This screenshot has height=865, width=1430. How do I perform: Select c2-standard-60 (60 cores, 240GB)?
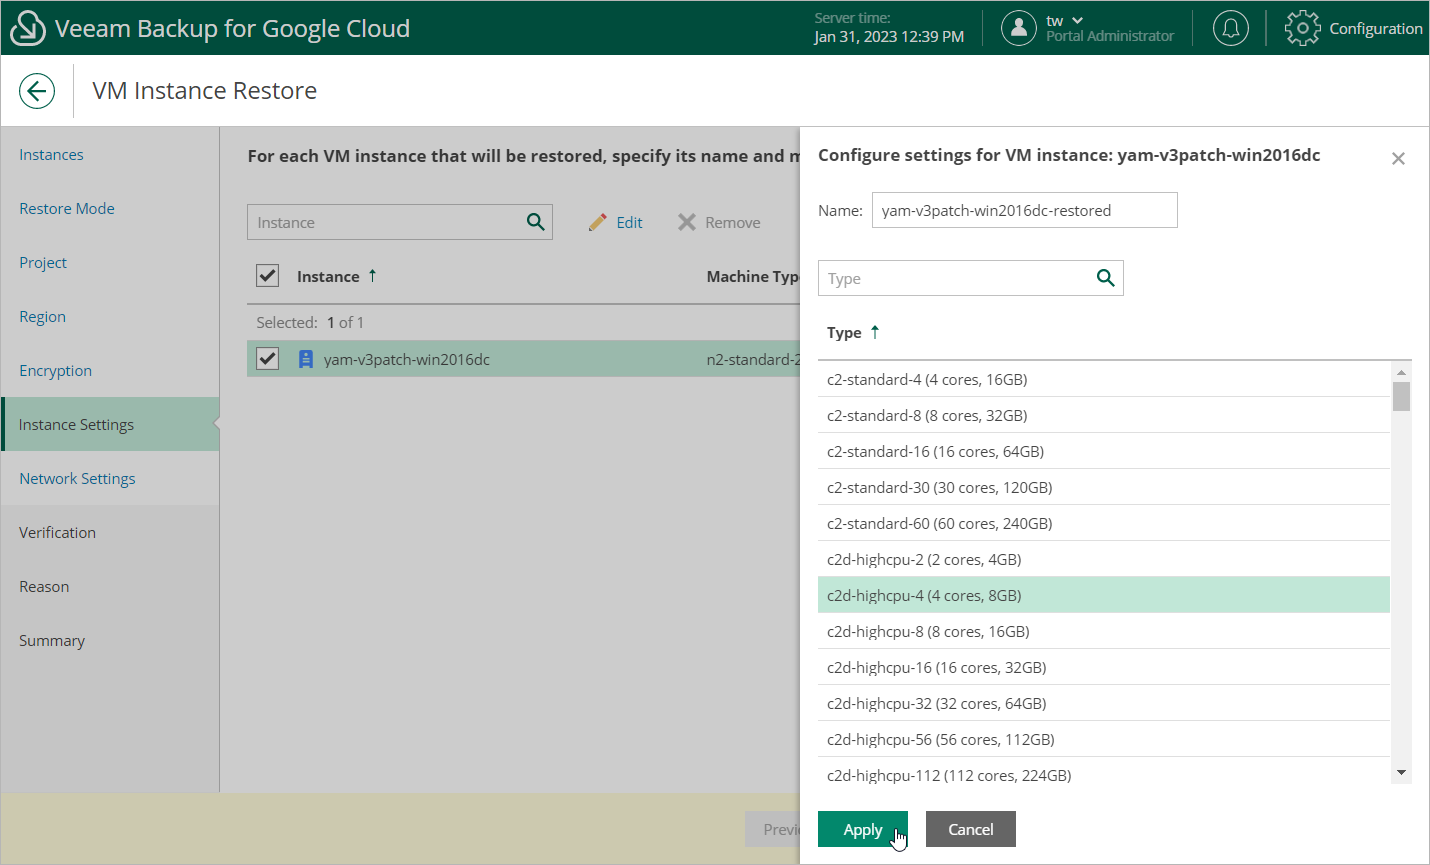pos(1104,523)
